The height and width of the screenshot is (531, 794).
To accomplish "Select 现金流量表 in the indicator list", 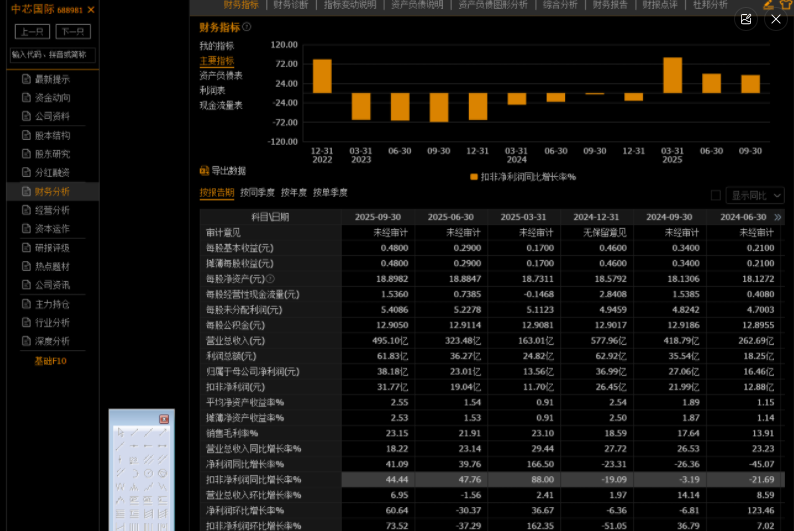I will pos(221,105).
